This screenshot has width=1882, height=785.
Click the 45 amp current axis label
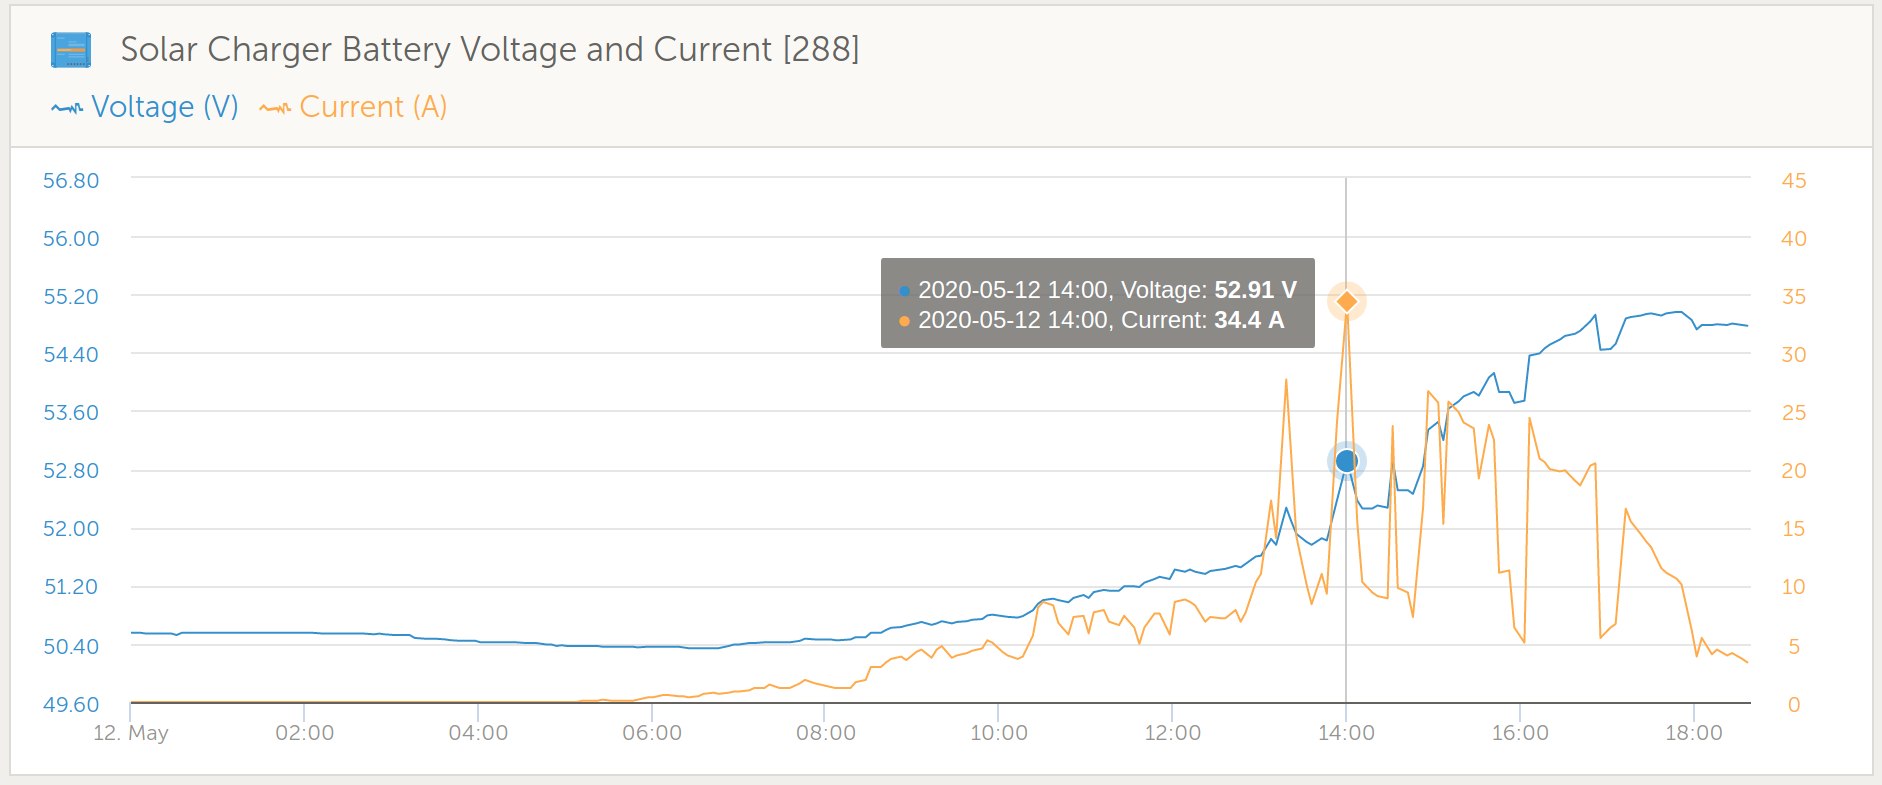pyautogui.click(x=1793, y=181)
